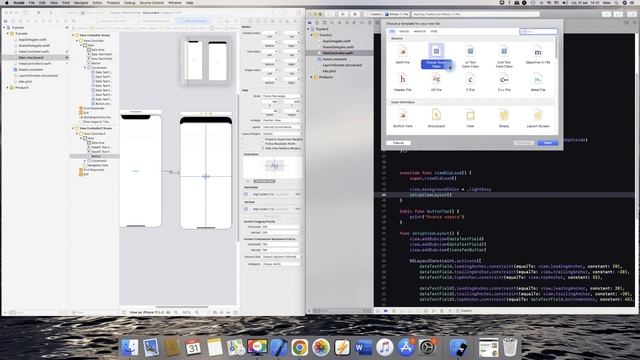Open the Show Frame Rectangle dropdown
The height and width of the screenshot is (360, 640).
click(x=282, y=96)
